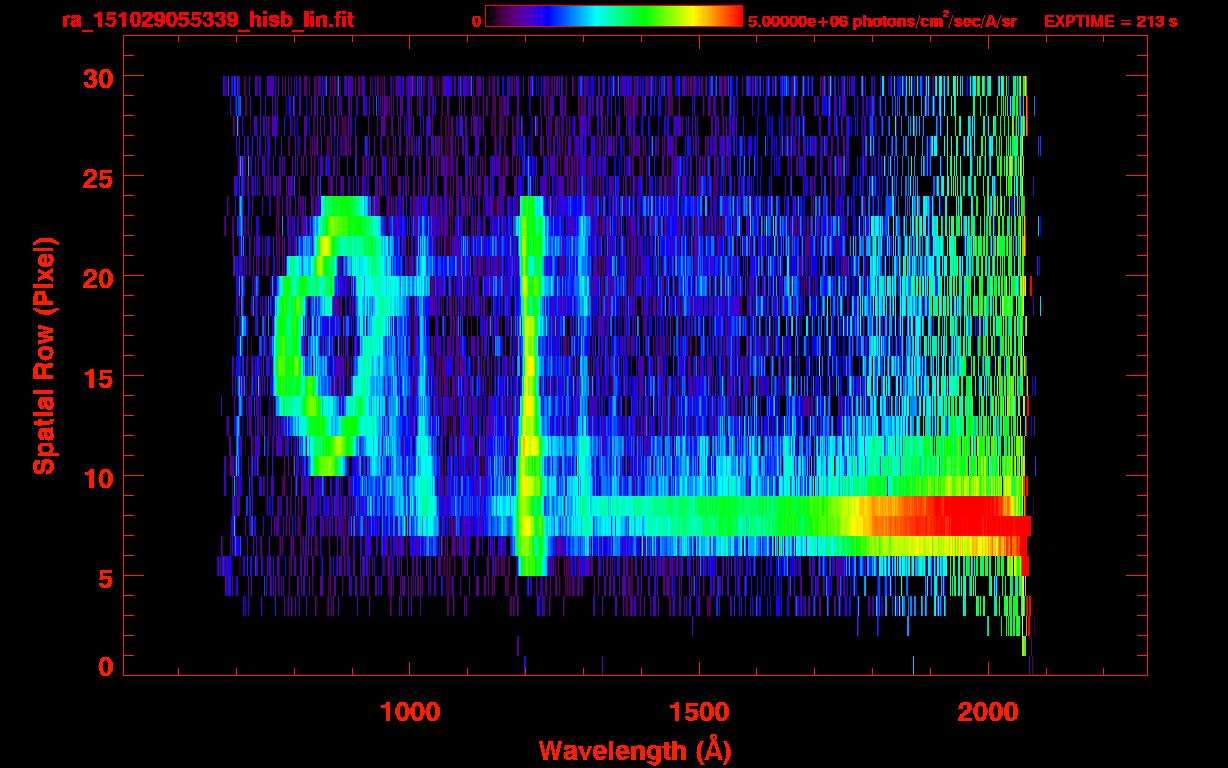Click the y-axis tick label 0
Image resolution: width=1228 pixels, height=768 pixels.
(x=104, y=666)
